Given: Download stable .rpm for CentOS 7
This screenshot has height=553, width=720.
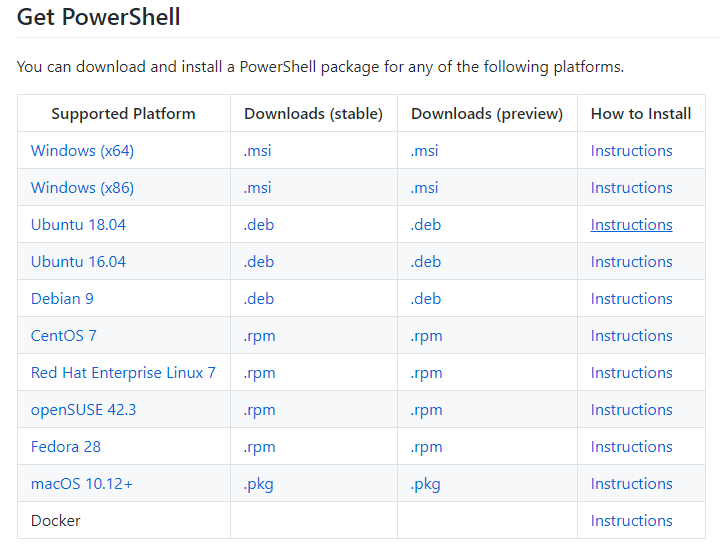Looking at the screenshot, I should (x=259, y=336).
